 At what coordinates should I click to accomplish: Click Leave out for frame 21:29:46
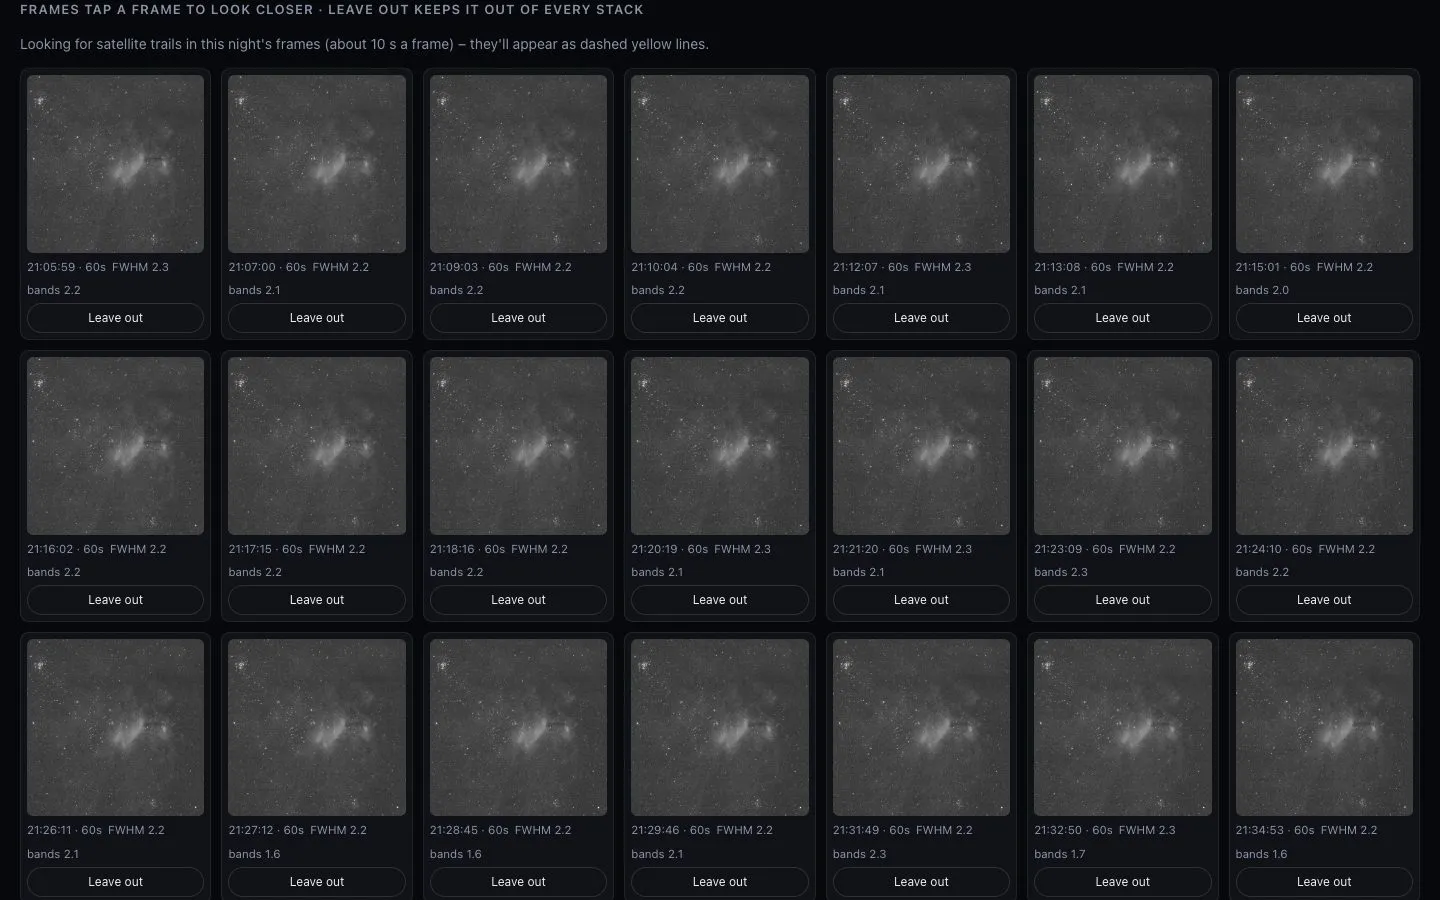[x=720, y=882]
